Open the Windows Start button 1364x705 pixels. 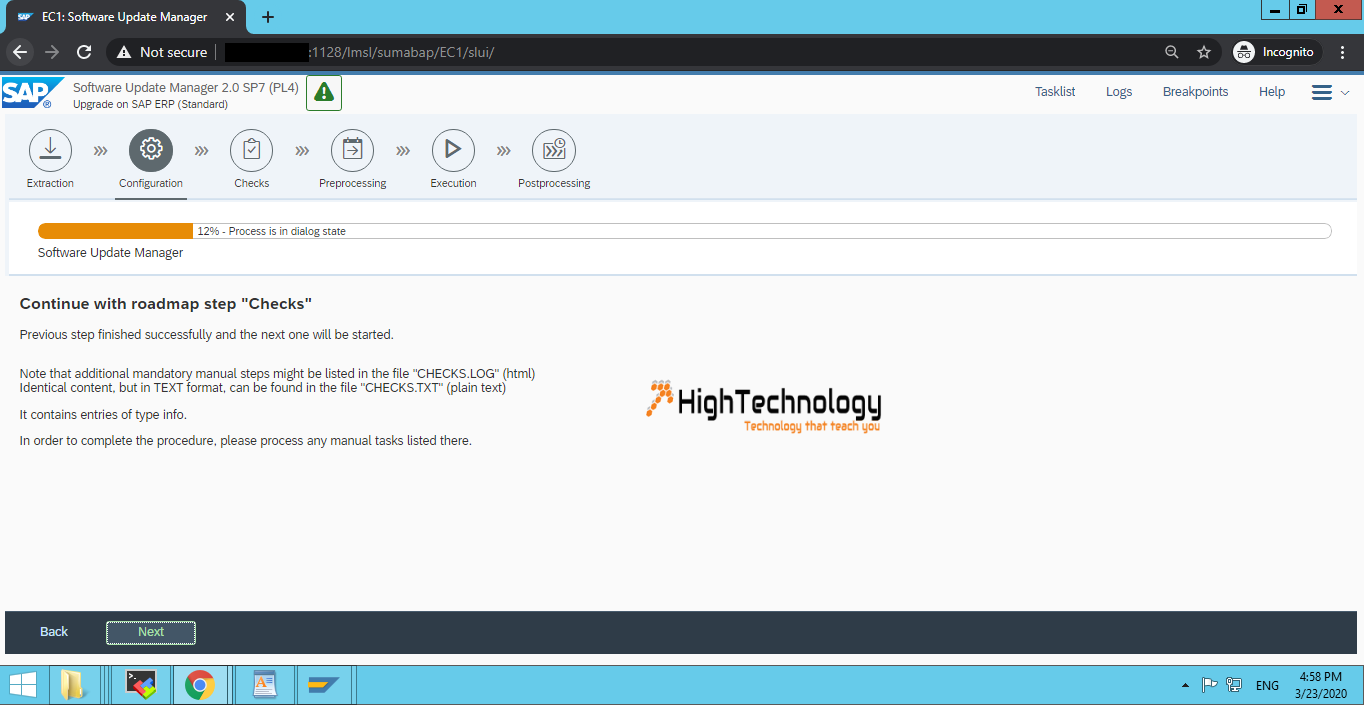click(22, 685)
